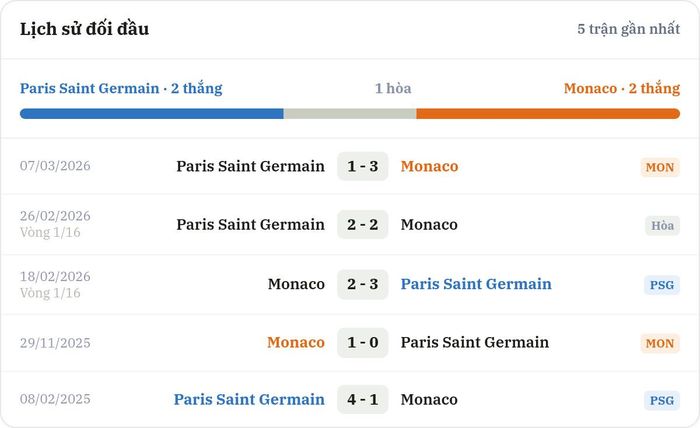Click the PSG badge on 08/02/2025 match

(x=662, y=400)
